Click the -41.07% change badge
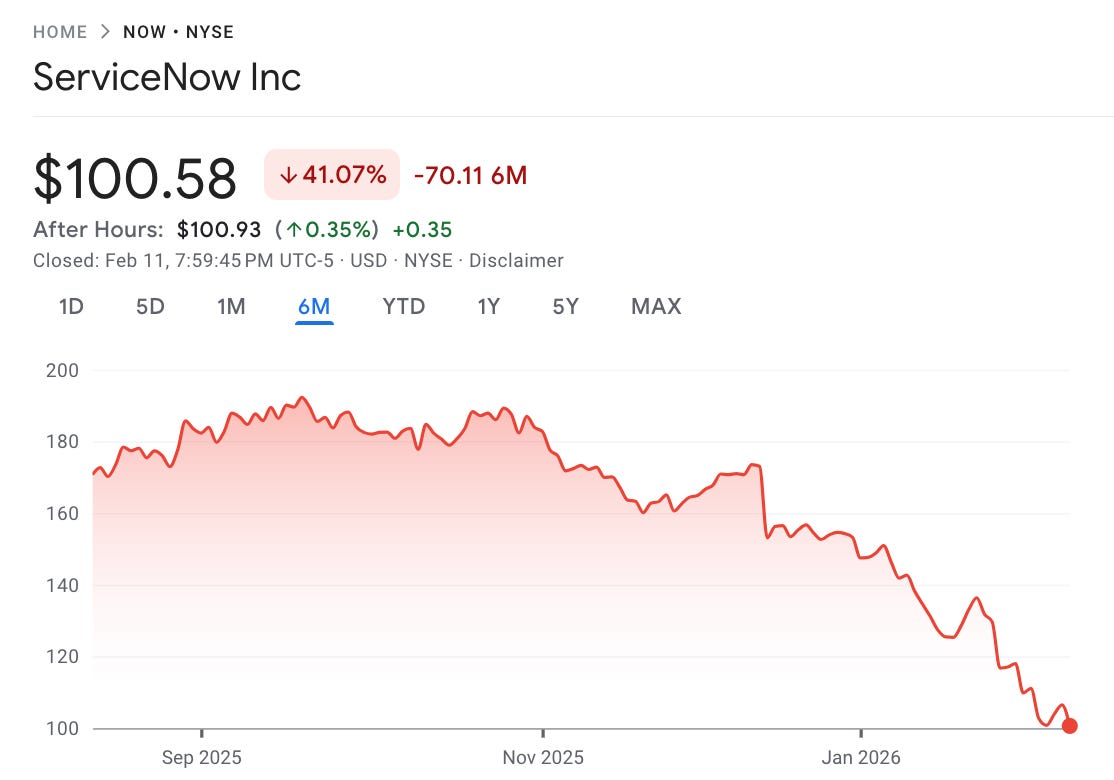 pyautogui.click(x=331, y=174)
